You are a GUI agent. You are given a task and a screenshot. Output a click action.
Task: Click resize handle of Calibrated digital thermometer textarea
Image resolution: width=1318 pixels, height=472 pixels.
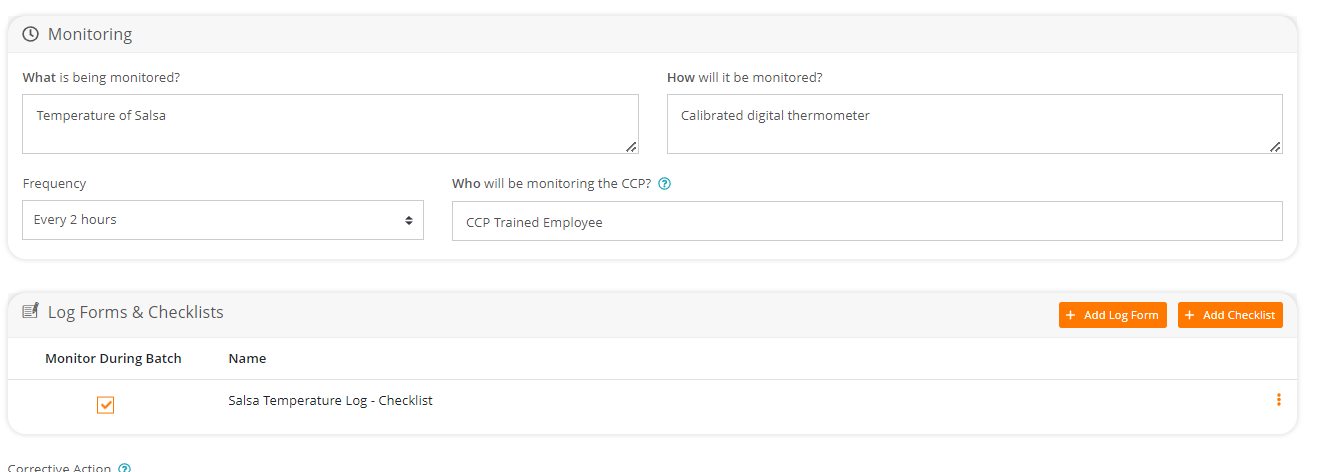1275,146
